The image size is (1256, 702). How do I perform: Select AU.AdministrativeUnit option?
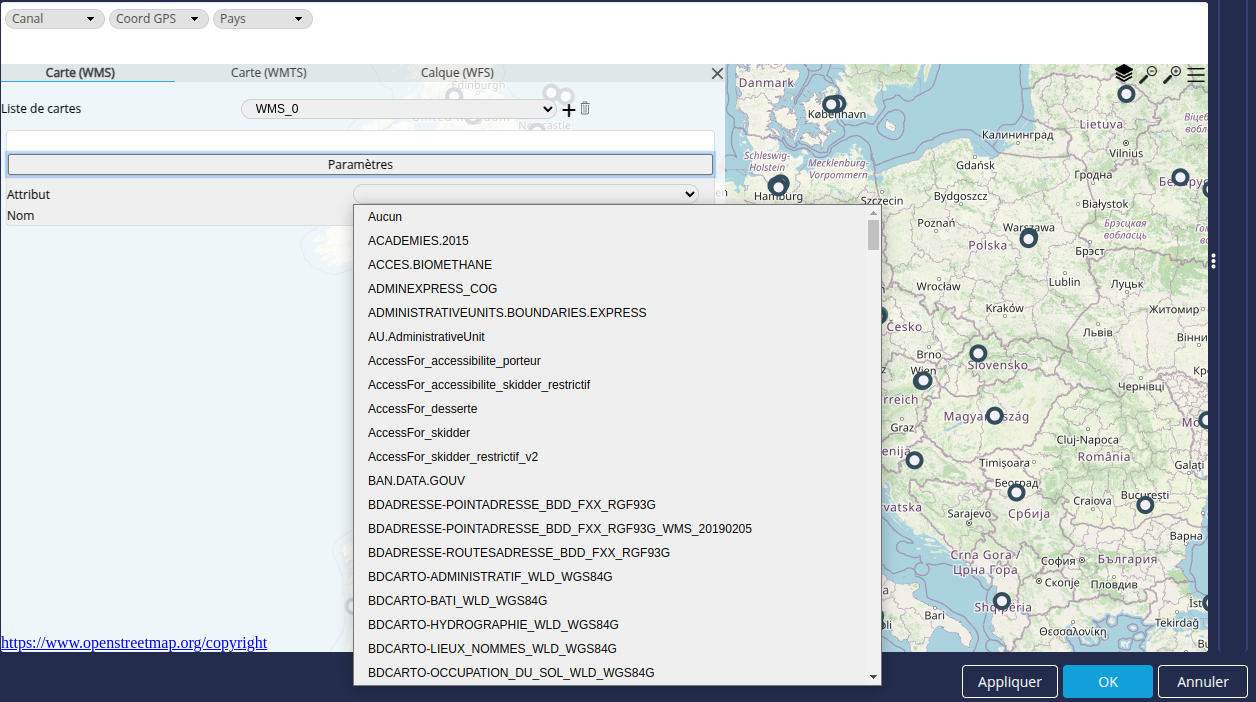click(610, 337)
